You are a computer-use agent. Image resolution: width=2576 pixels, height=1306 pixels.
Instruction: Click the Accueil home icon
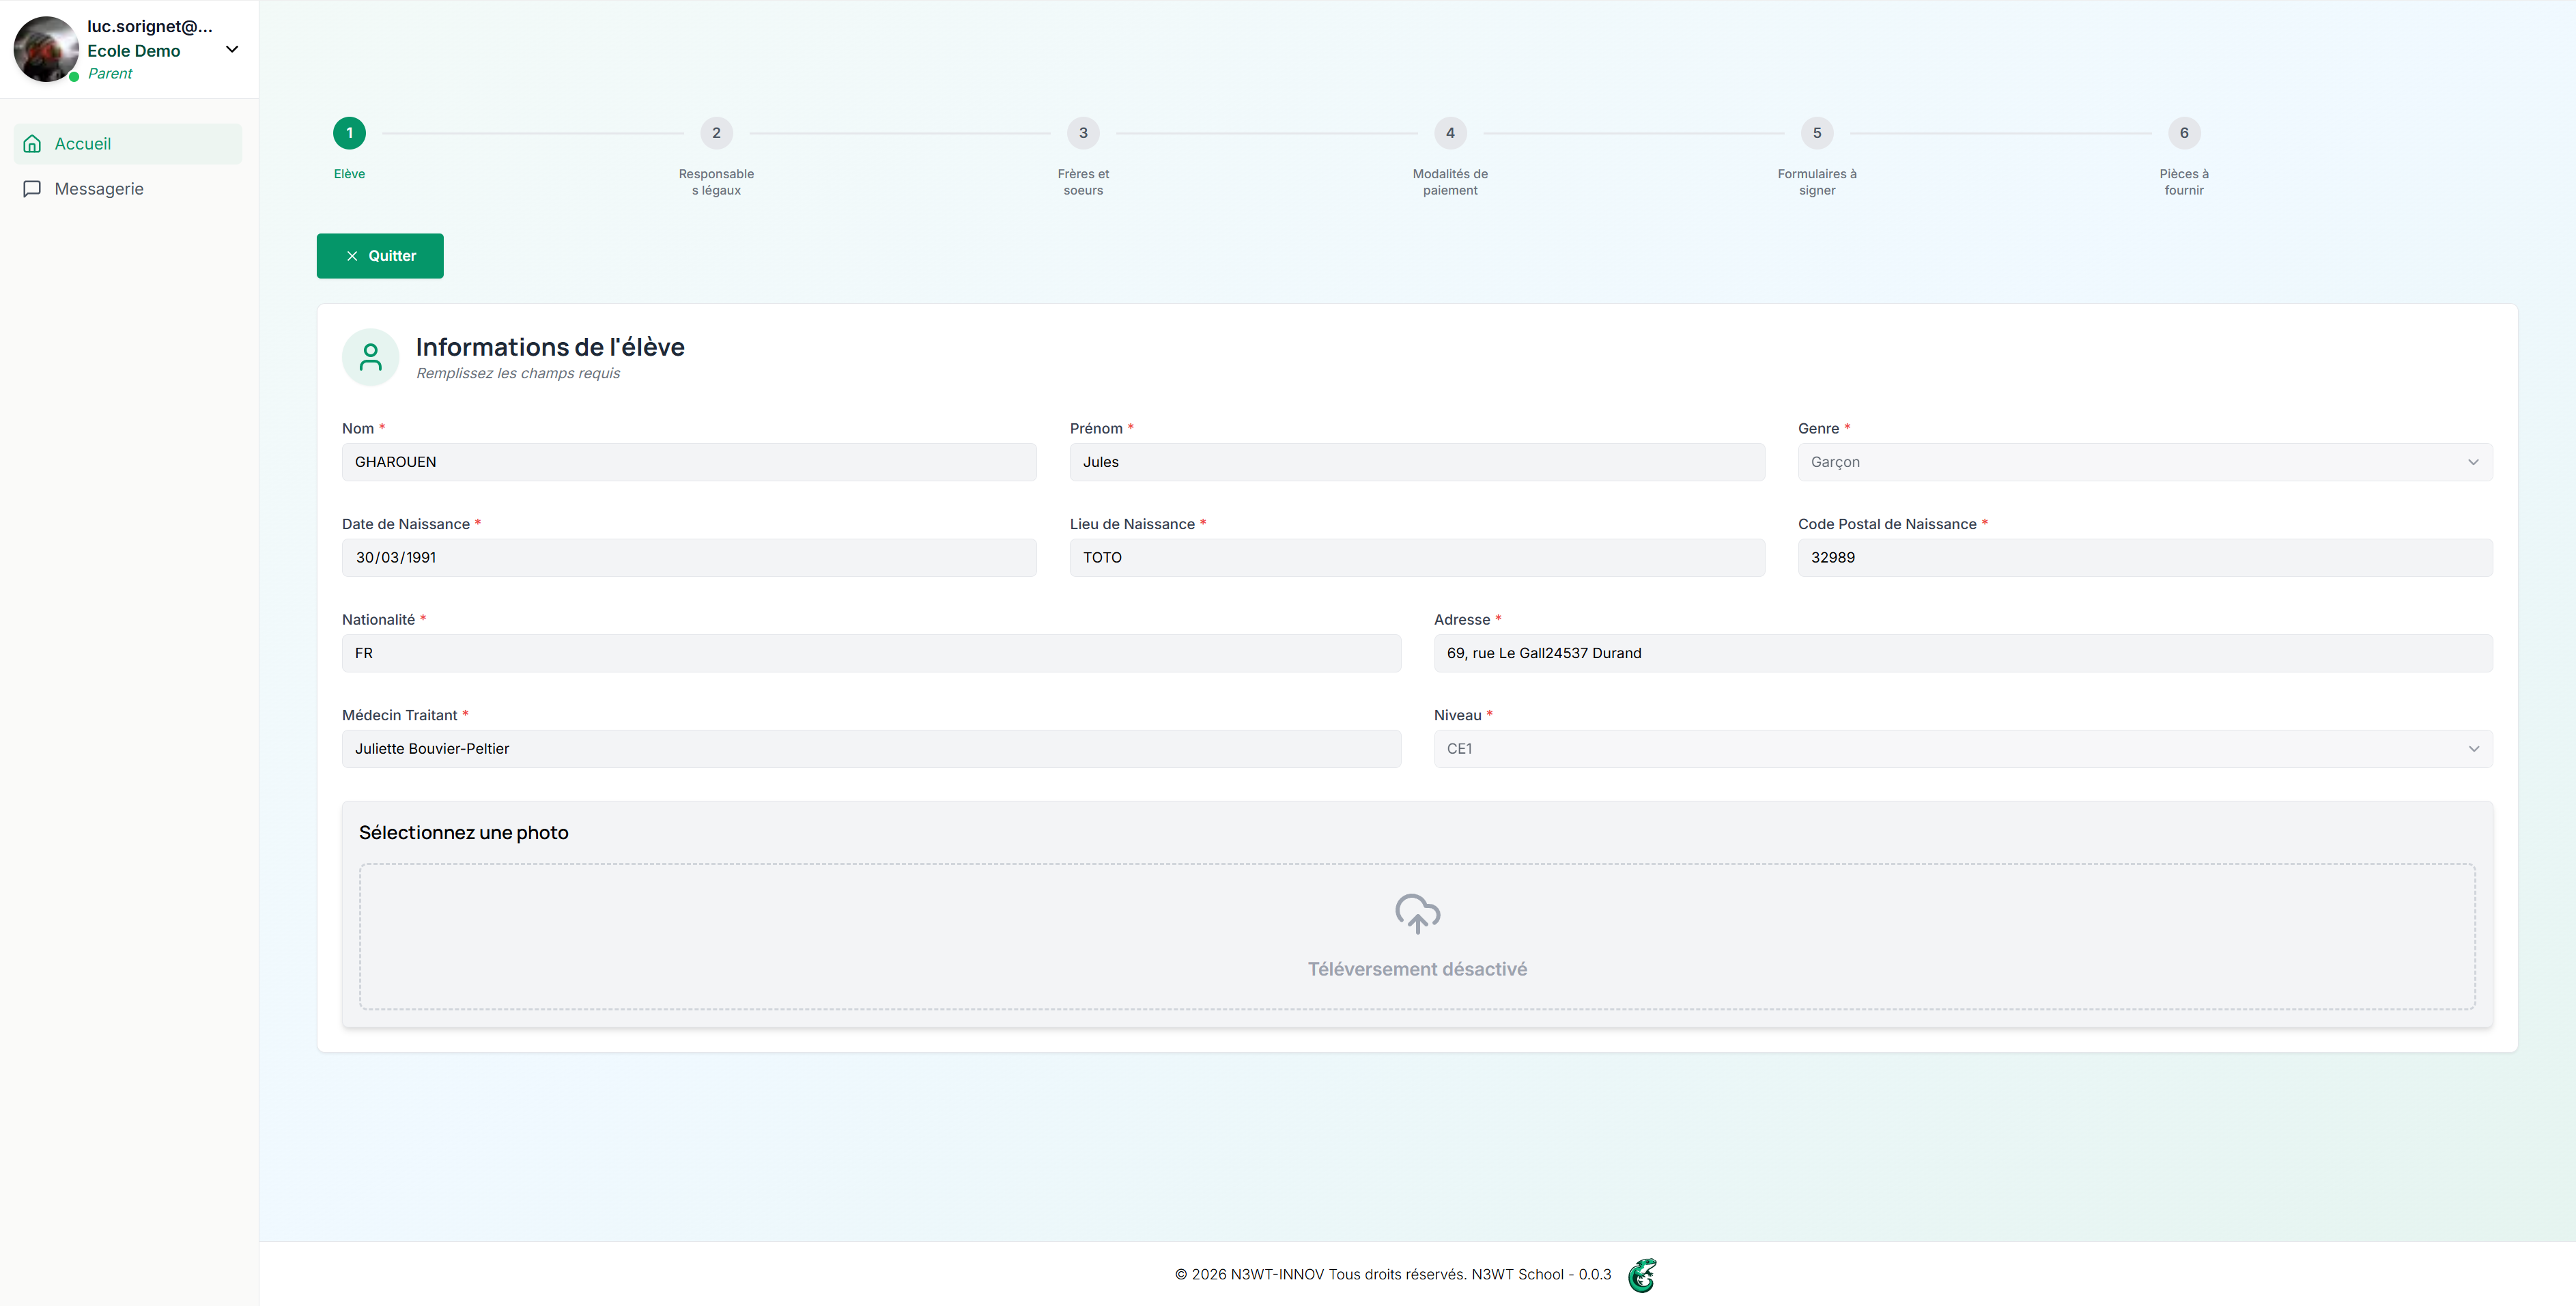[32, 144]
